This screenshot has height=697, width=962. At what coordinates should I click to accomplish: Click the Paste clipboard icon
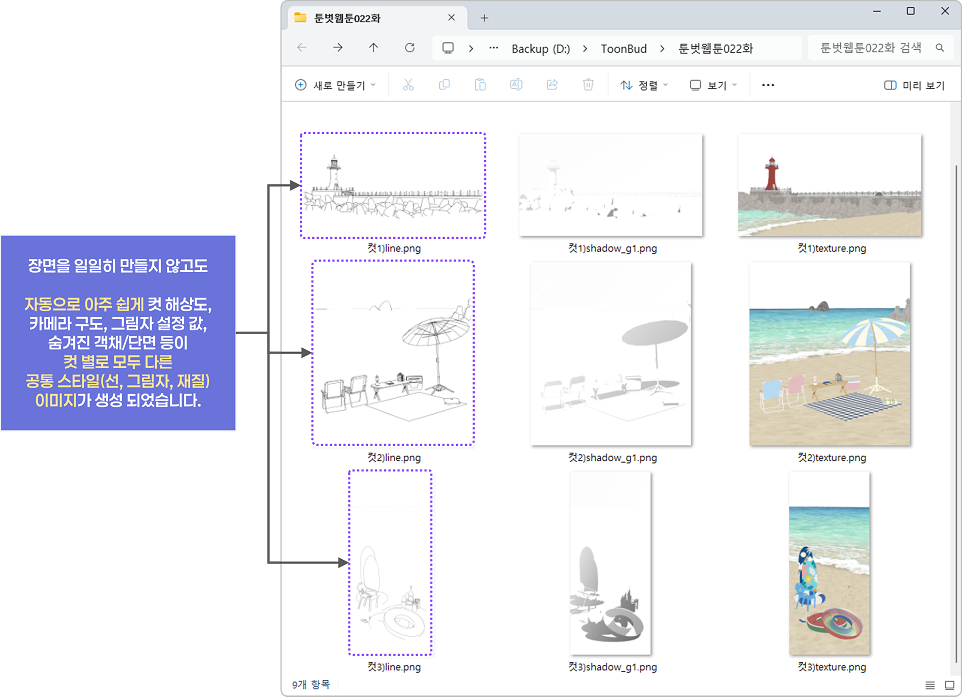480,86
